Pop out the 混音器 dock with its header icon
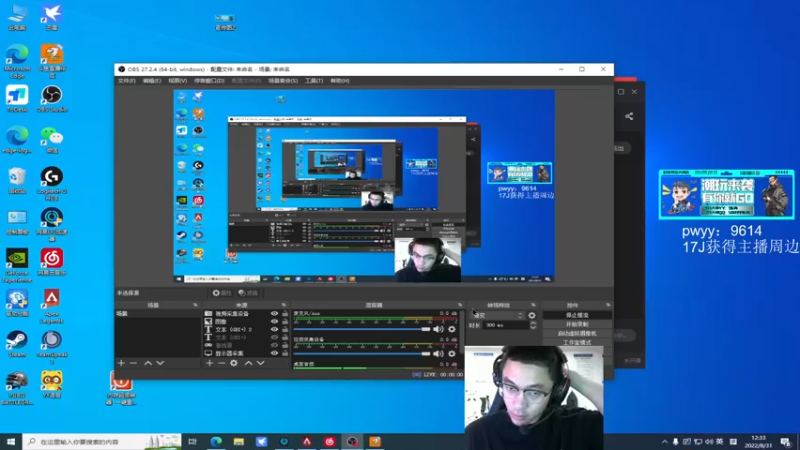 (x=460, y=305)
